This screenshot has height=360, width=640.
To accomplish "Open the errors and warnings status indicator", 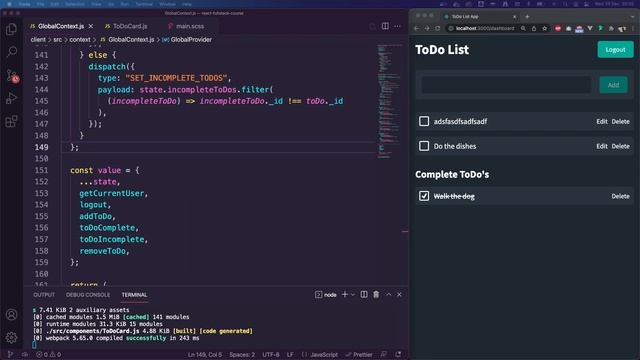I will (x=49, y=355).
